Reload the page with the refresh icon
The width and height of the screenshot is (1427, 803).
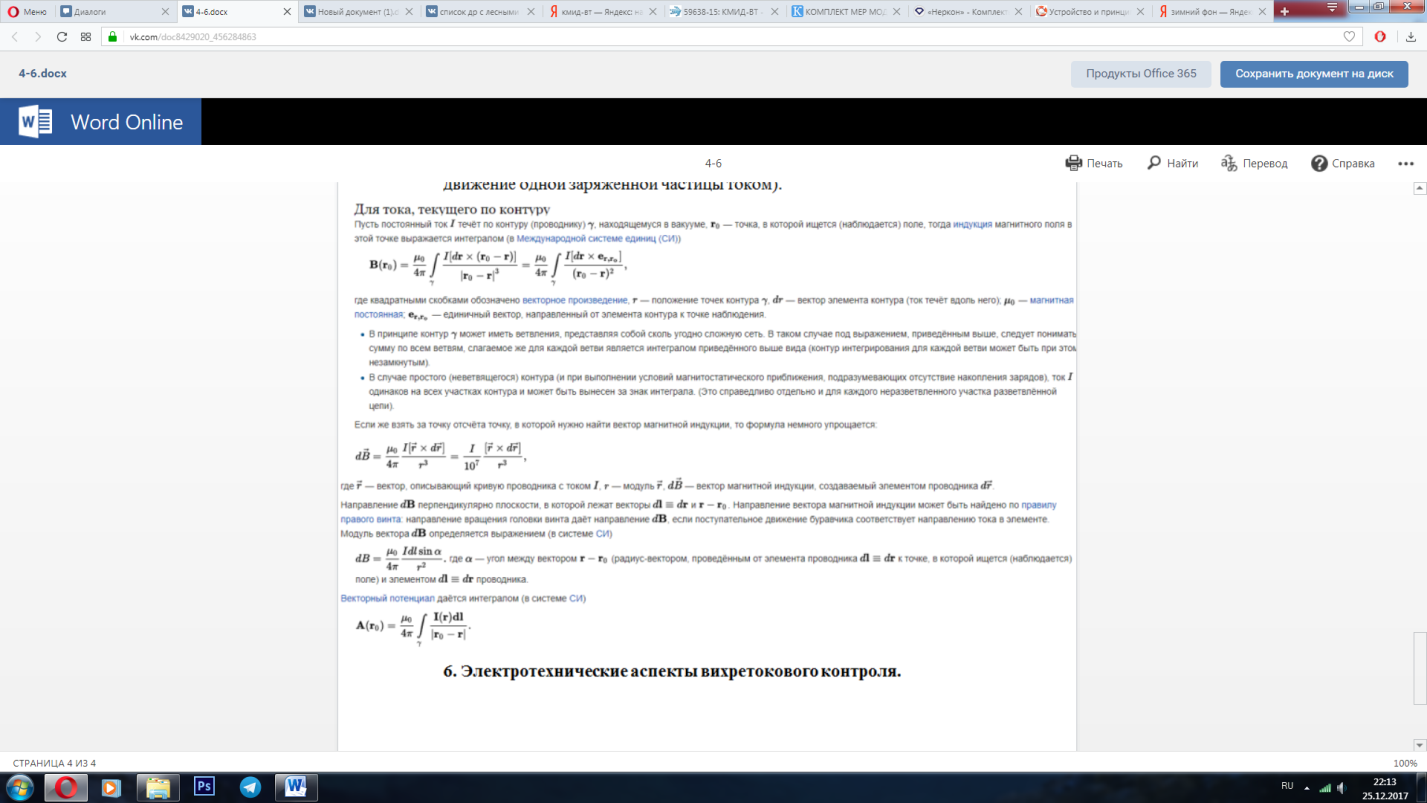click(62, 36)
